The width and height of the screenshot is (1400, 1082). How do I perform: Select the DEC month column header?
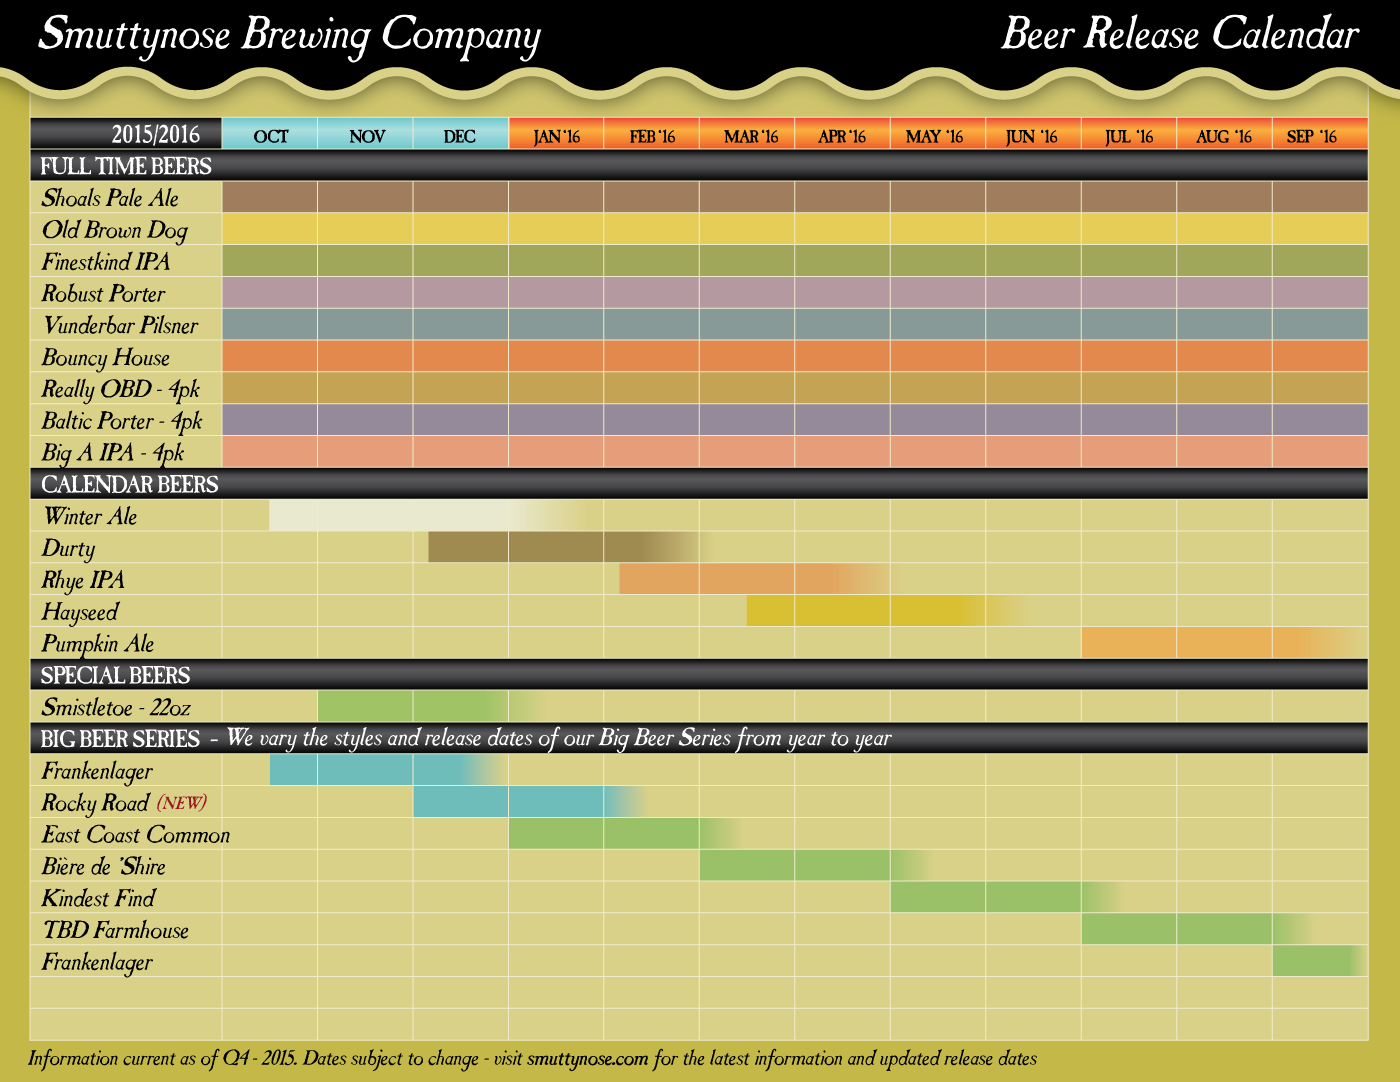click(x=461, y=134)
